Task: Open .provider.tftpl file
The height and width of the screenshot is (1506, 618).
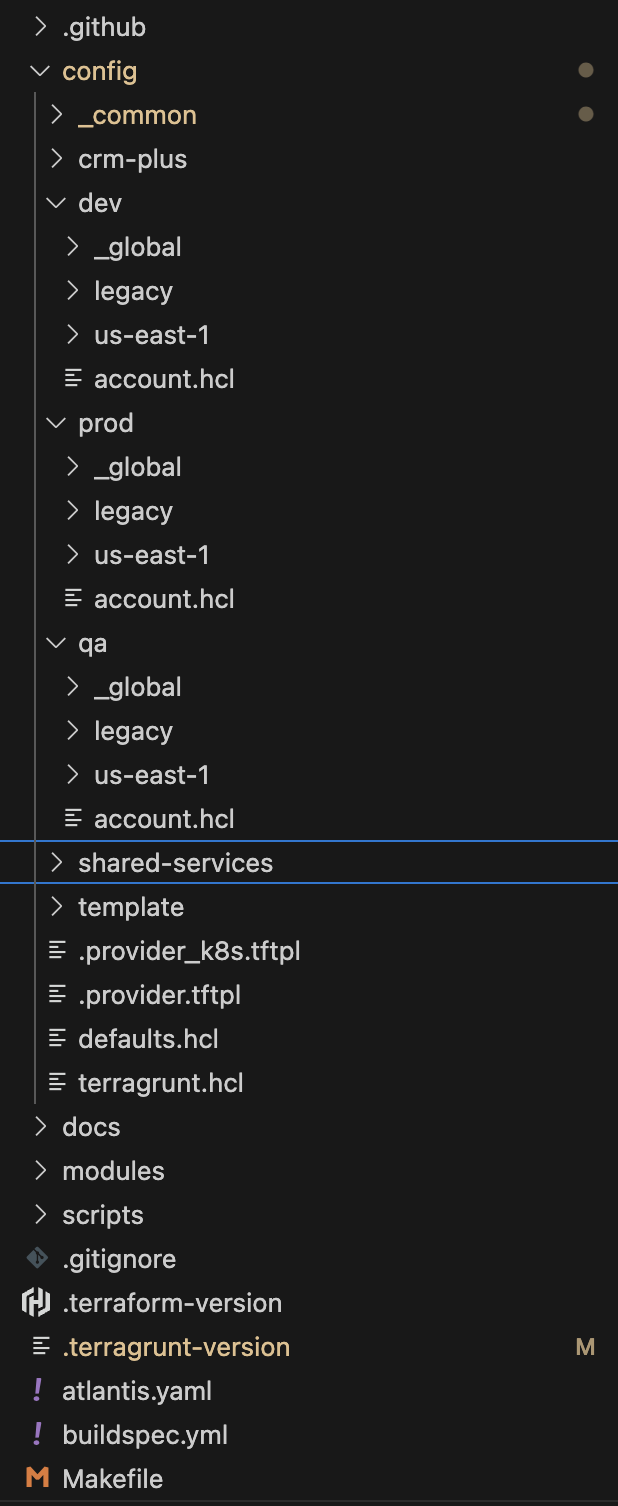Action: pyautogui.click(x=159, y=995)
